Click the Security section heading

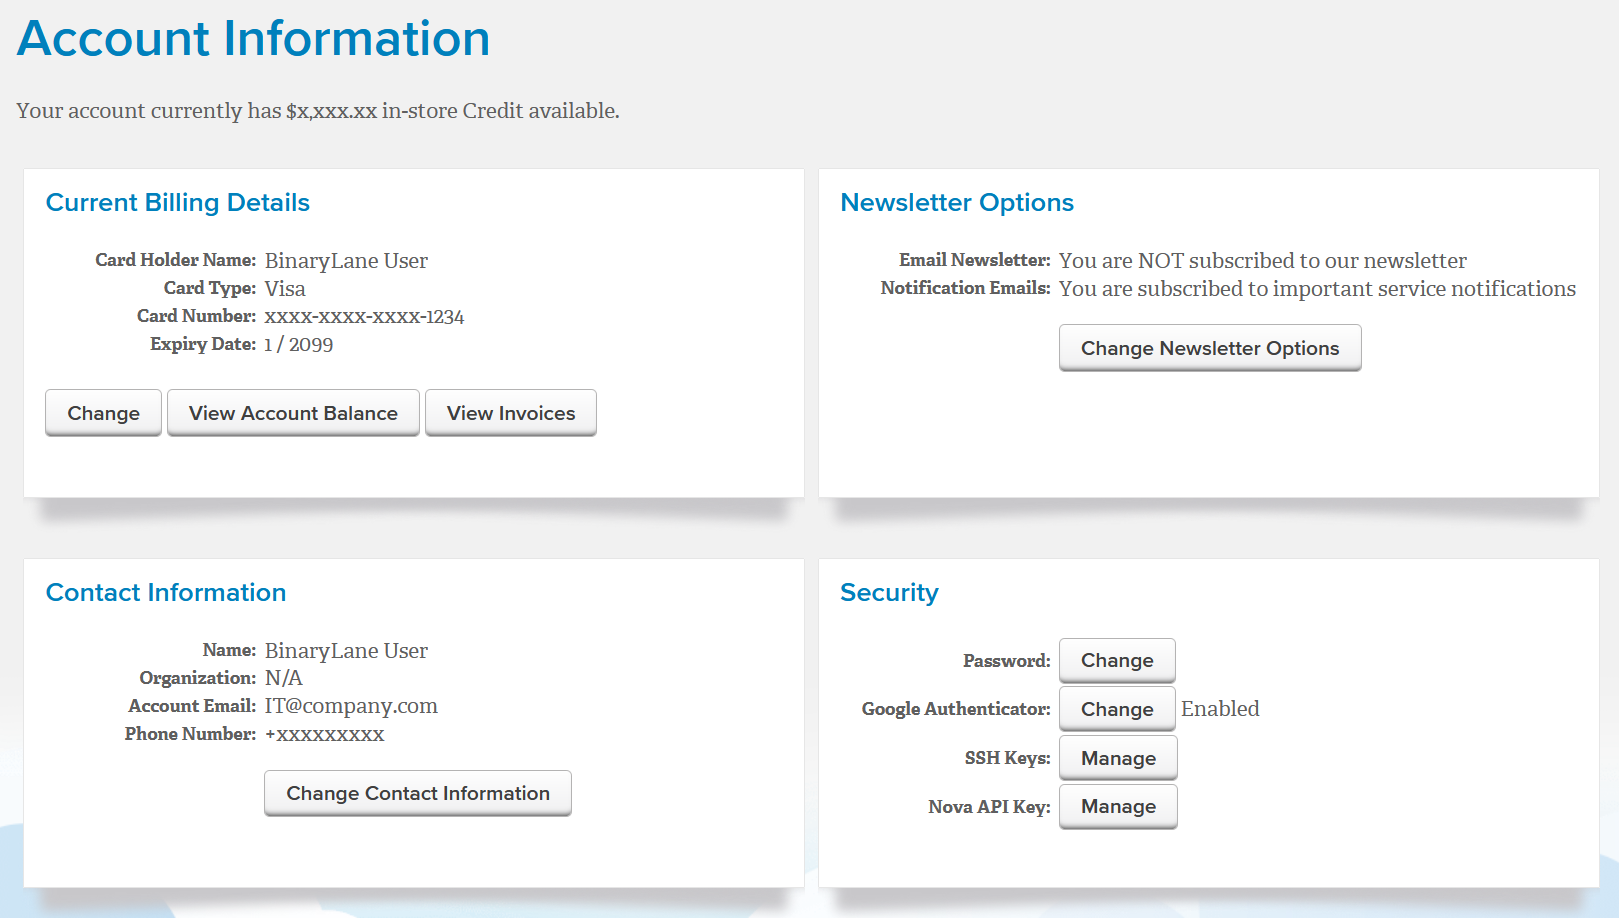tap(889, 593)
